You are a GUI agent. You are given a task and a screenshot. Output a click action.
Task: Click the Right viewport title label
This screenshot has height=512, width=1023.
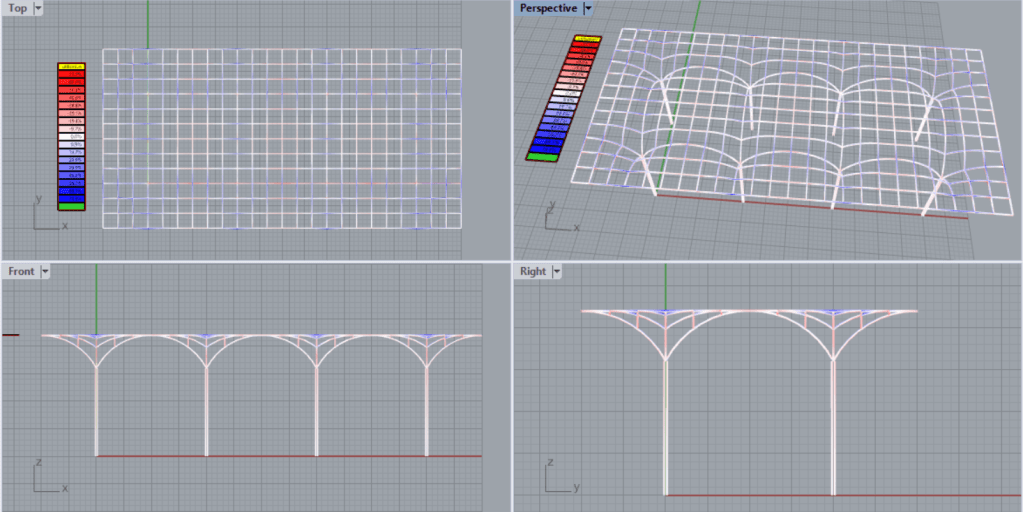tap(532, 271)
